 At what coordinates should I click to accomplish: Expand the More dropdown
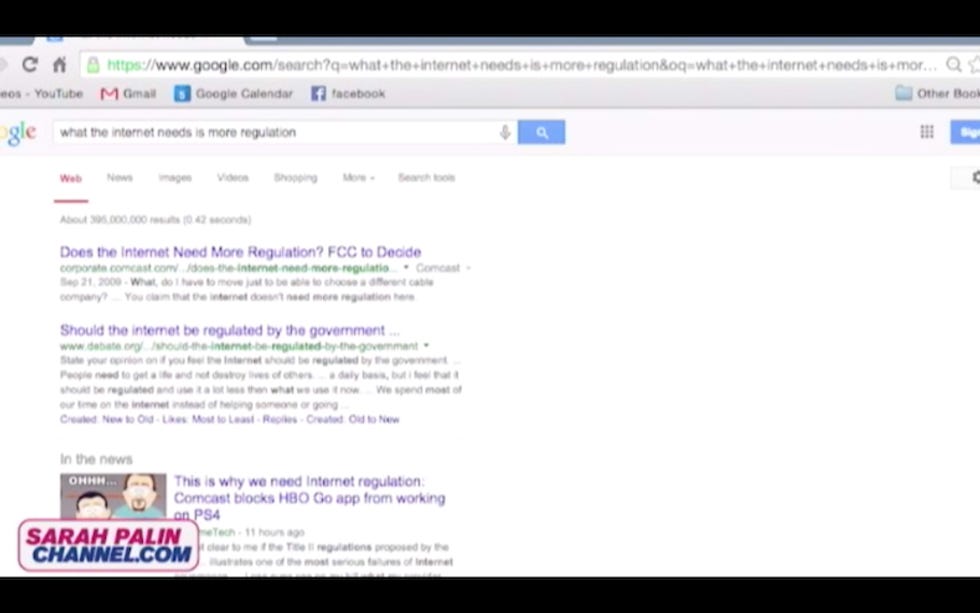358,178
